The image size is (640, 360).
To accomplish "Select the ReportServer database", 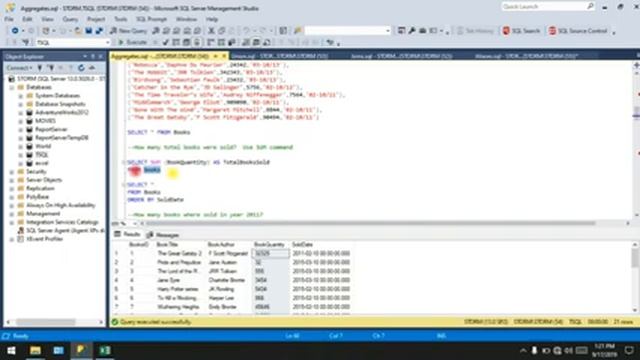I will [x=51, y=129].
